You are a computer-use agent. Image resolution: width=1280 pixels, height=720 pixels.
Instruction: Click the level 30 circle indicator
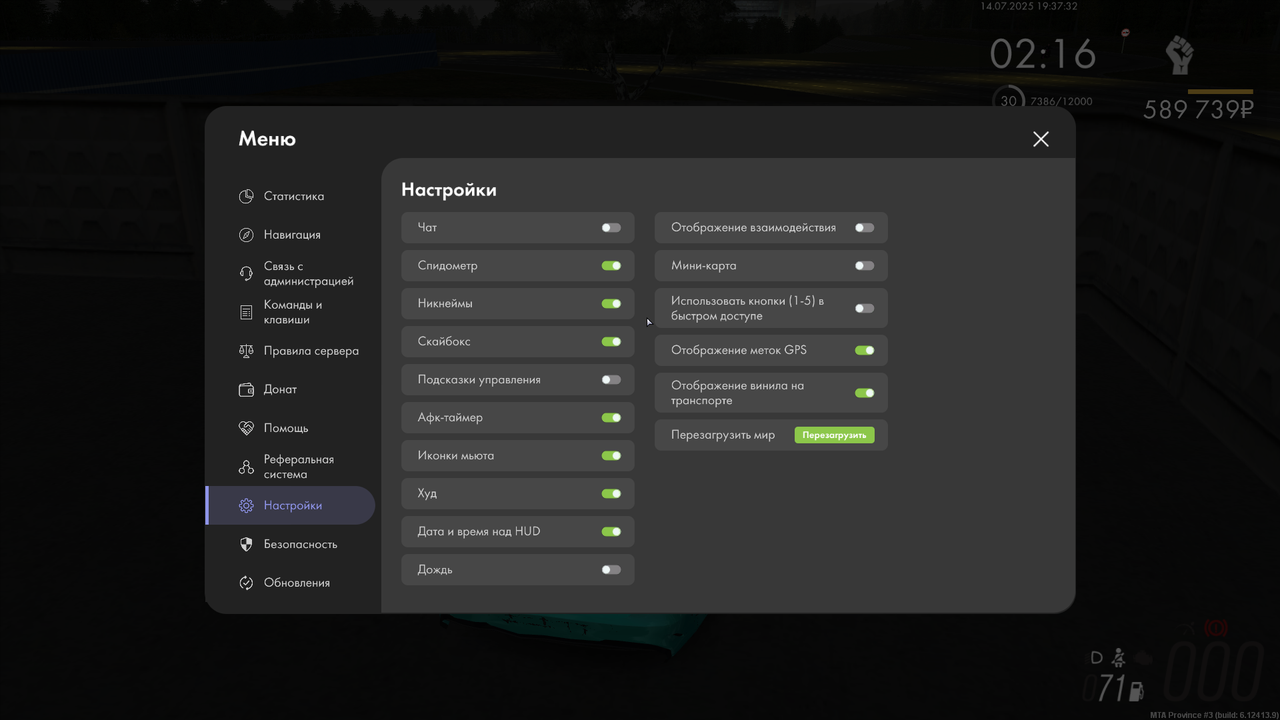point(1008,101)
